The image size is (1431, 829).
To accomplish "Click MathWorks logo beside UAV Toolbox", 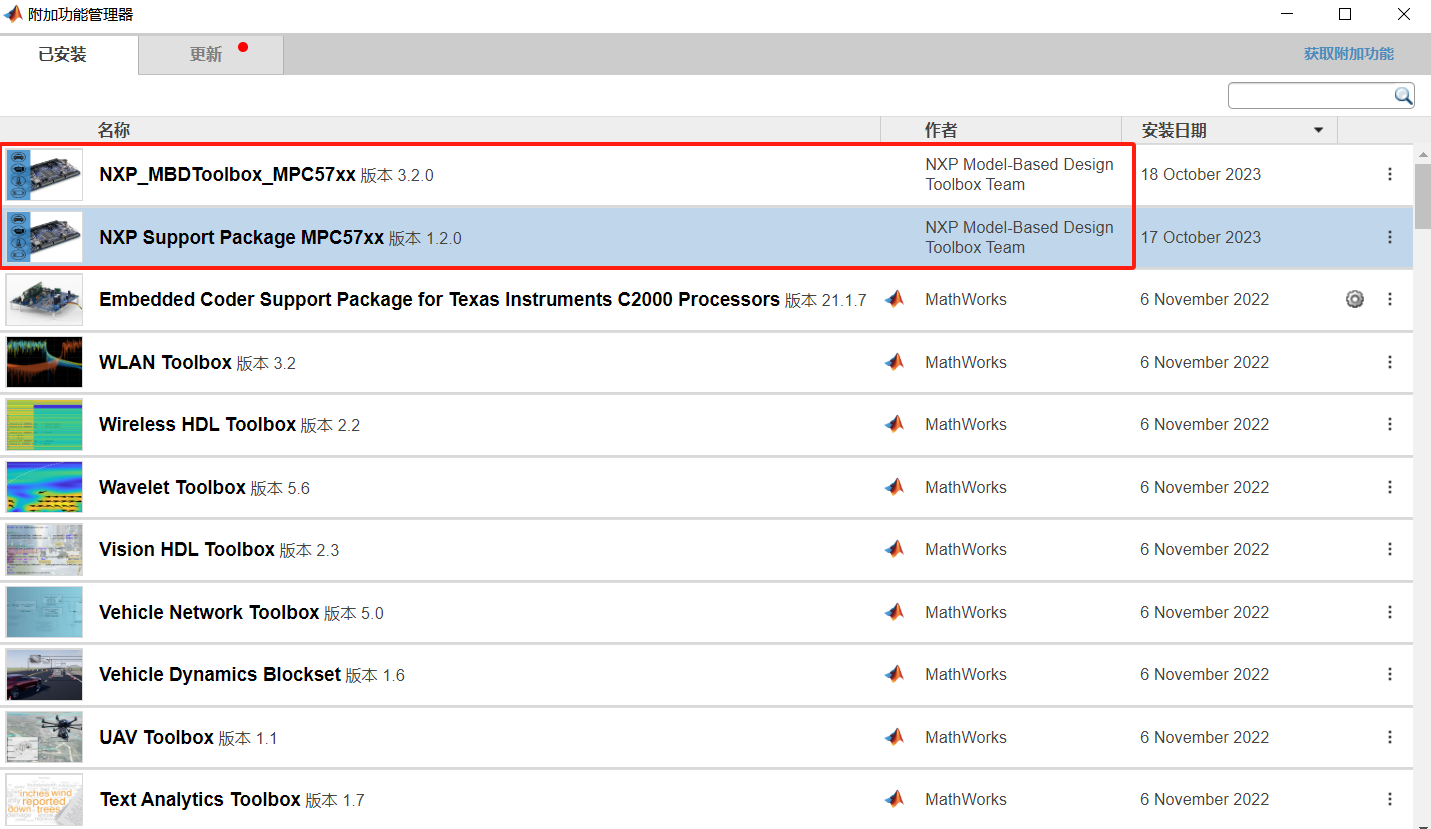I will [x=894, y=737].
